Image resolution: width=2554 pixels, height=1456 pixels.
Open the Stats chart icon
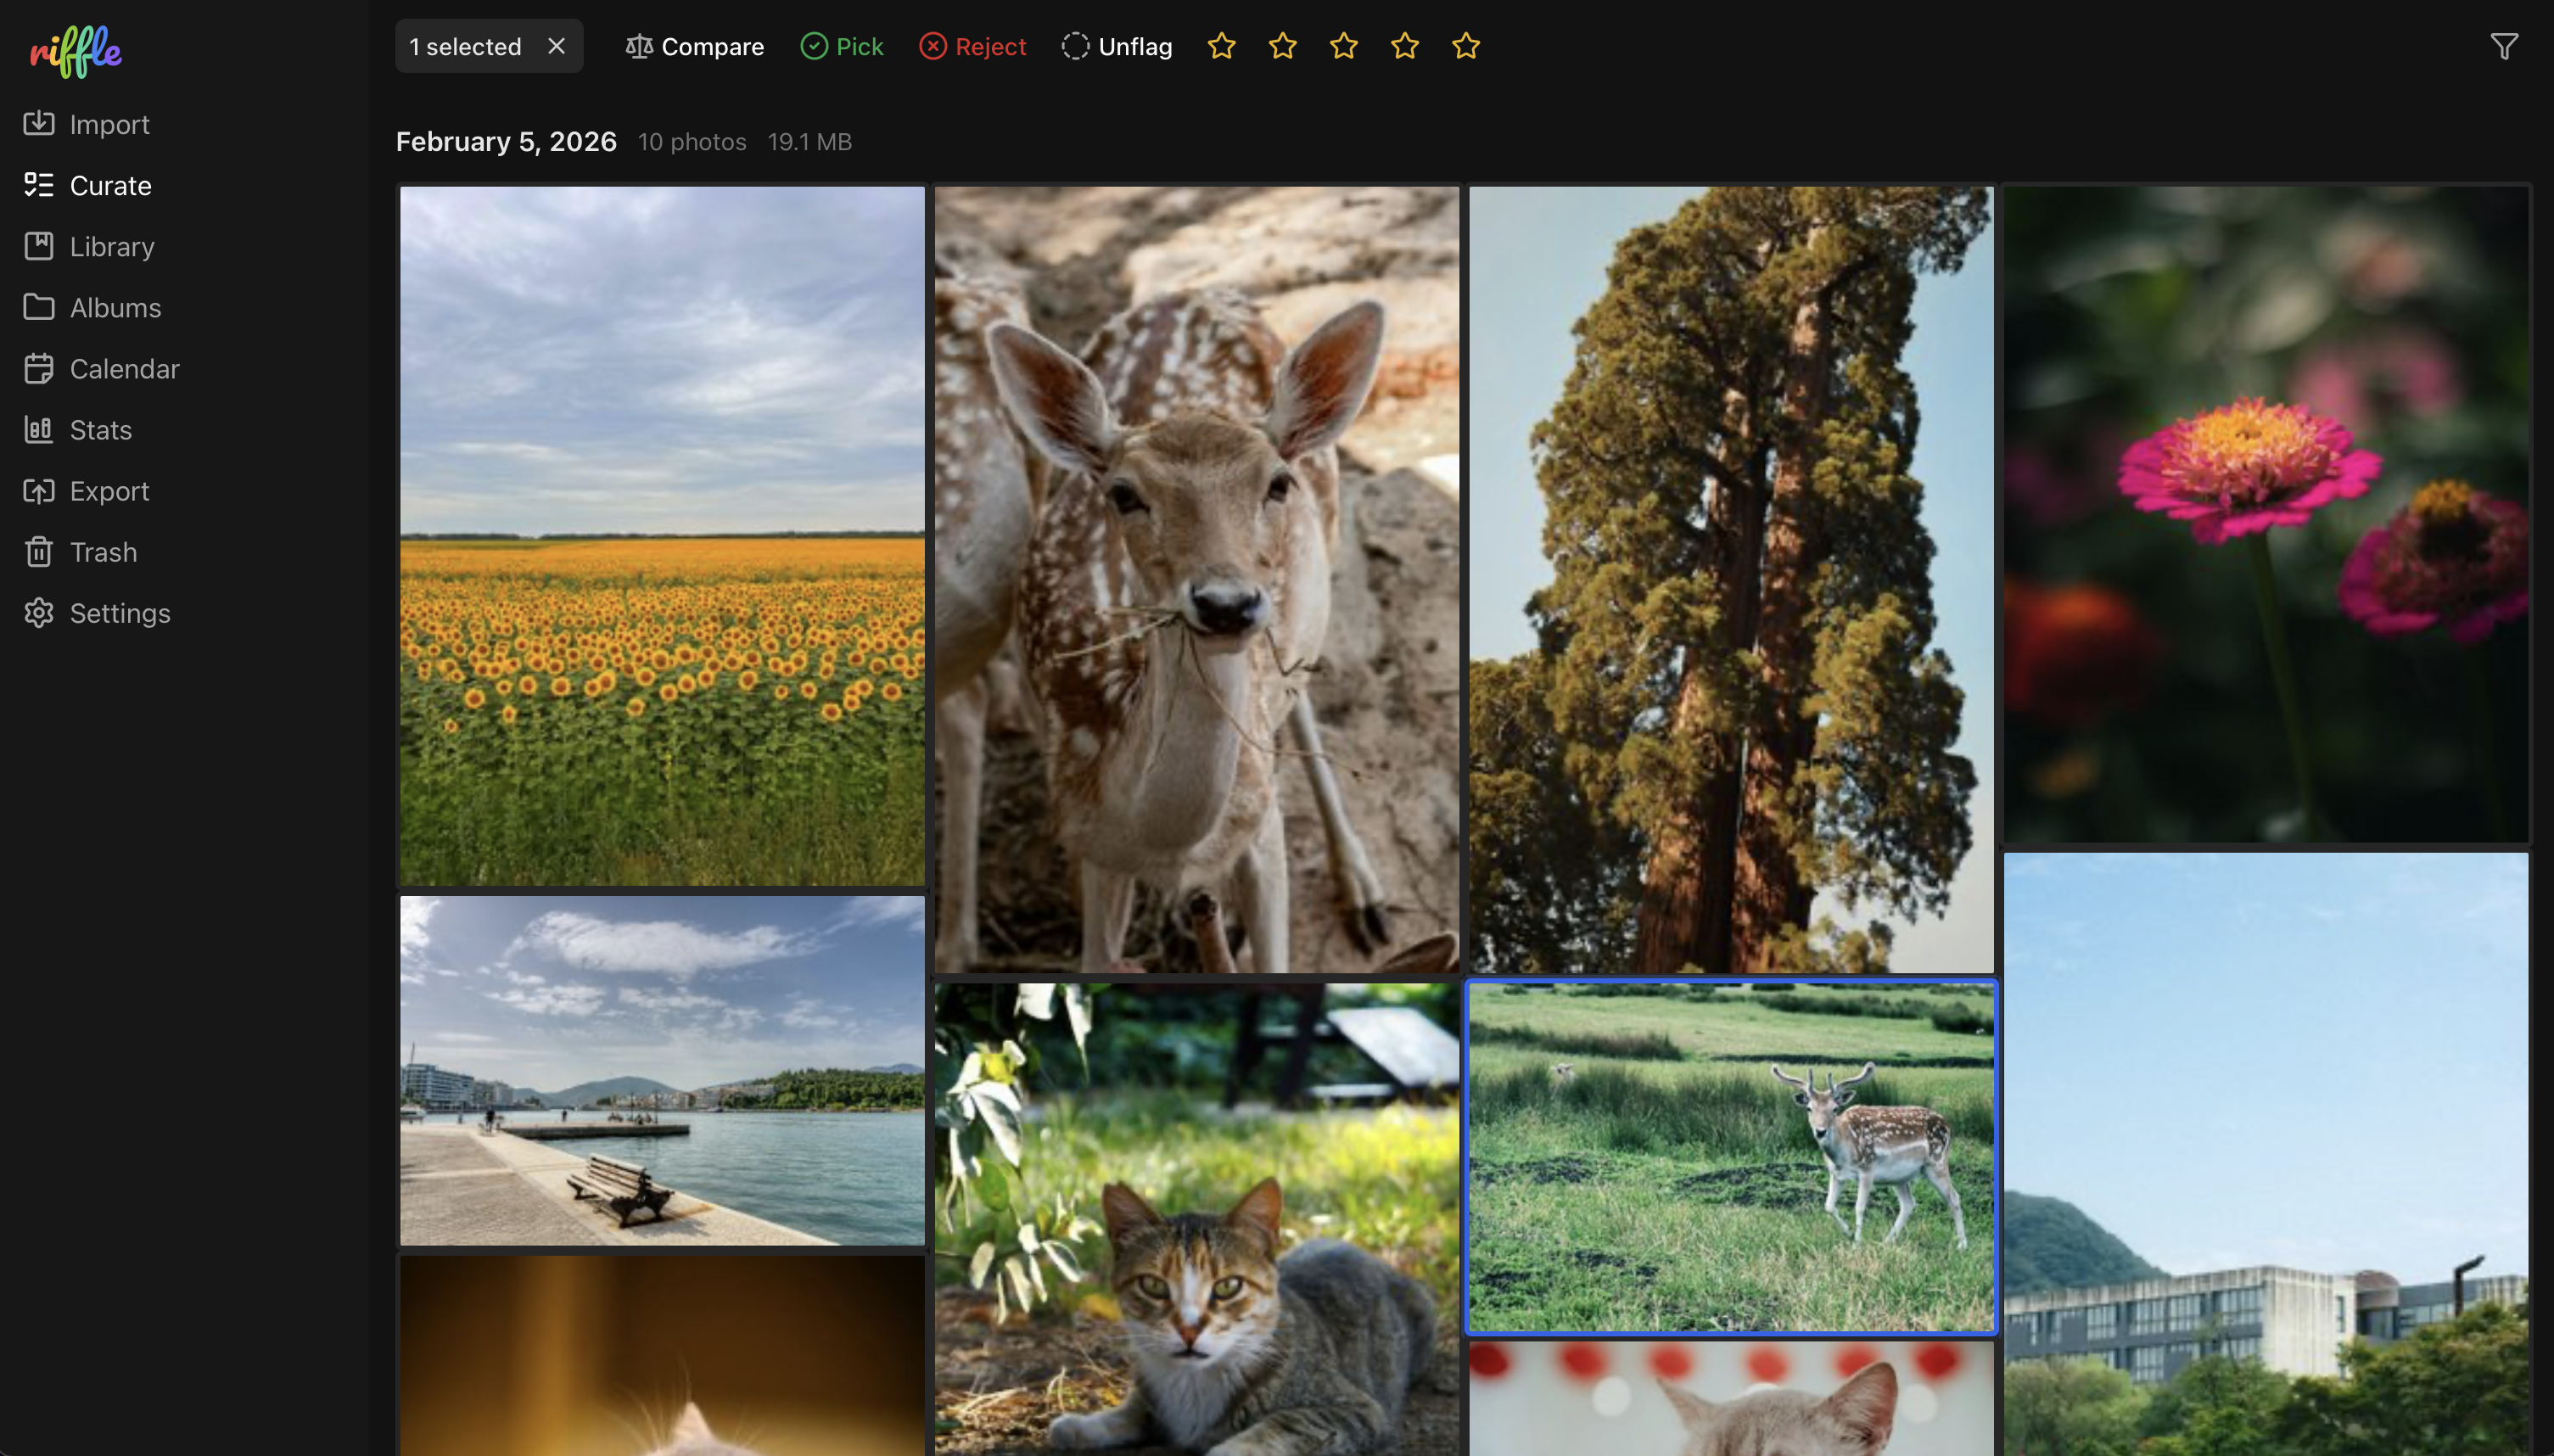point(39,430)
